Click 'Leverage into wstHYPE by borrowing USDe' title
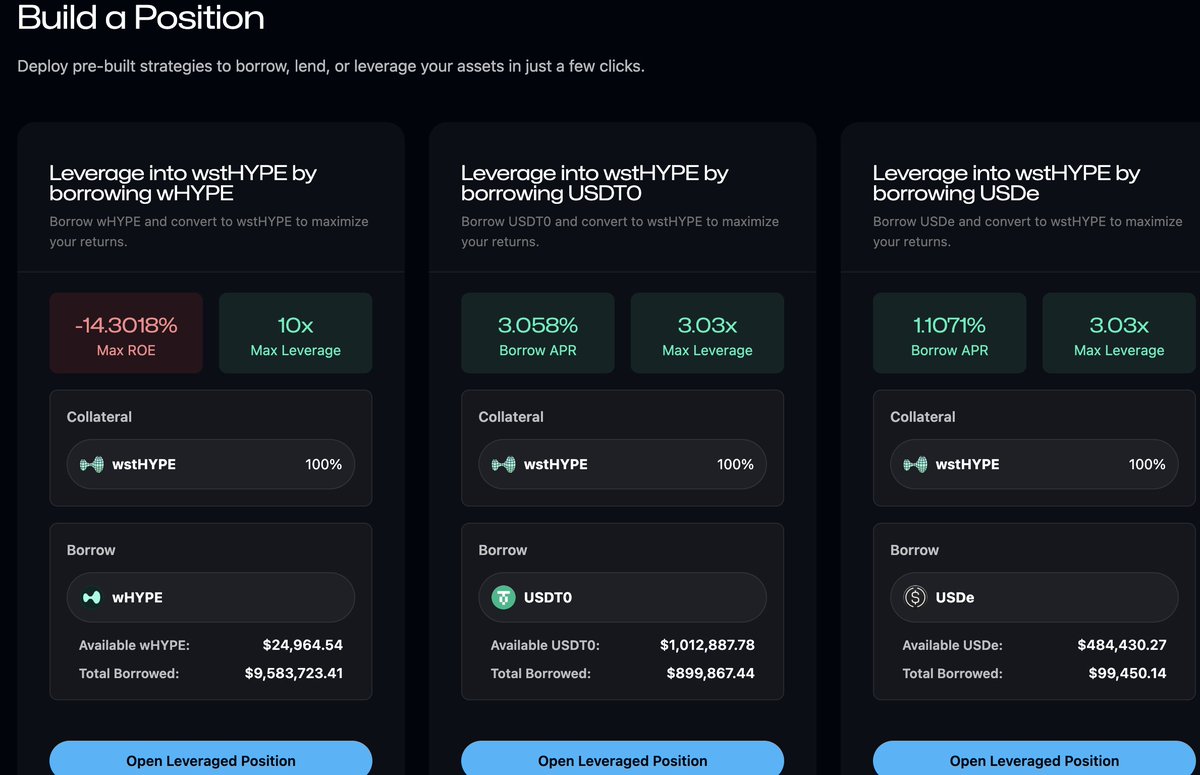 point(1006,183)
